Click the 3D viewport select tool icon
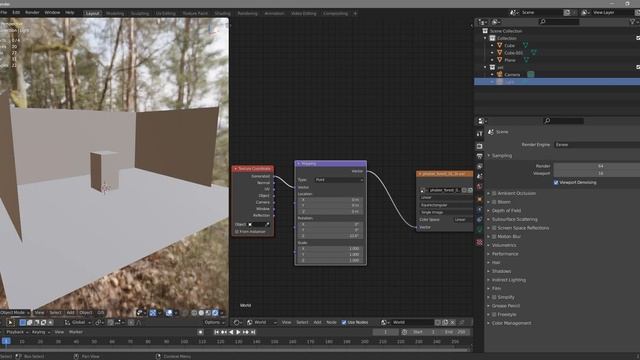The width and height of the screenshot is (640, 360). coord(10,322)
